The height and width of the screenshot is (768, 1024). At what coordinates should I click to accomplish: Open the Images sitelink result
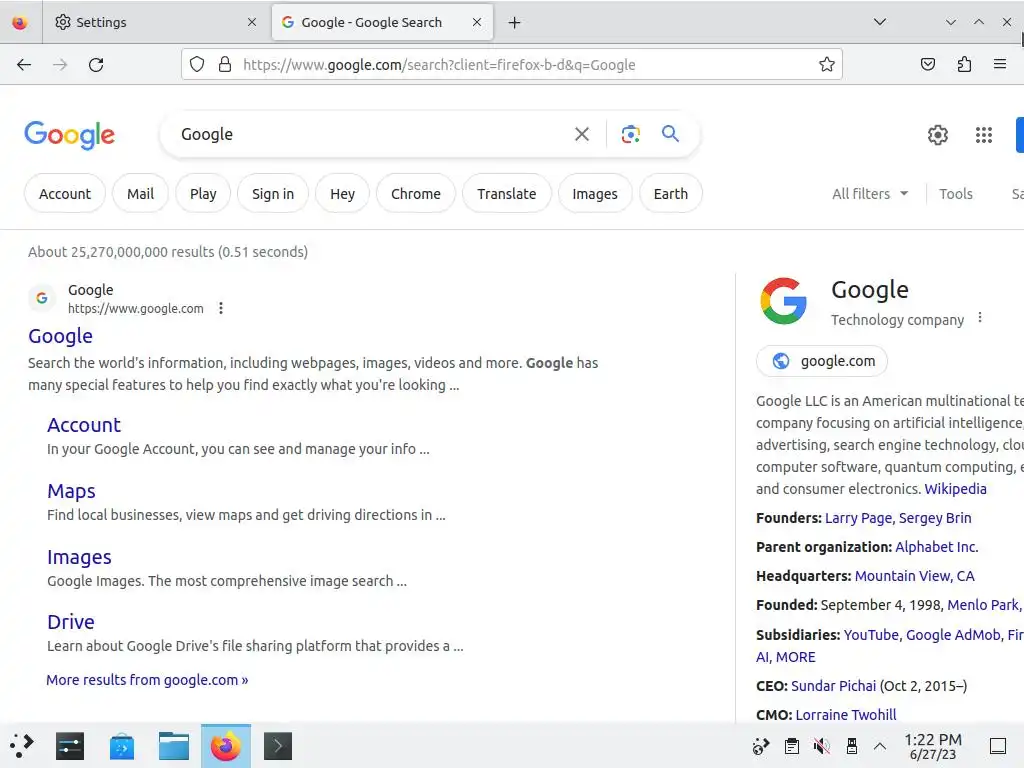tap(79, 557)
